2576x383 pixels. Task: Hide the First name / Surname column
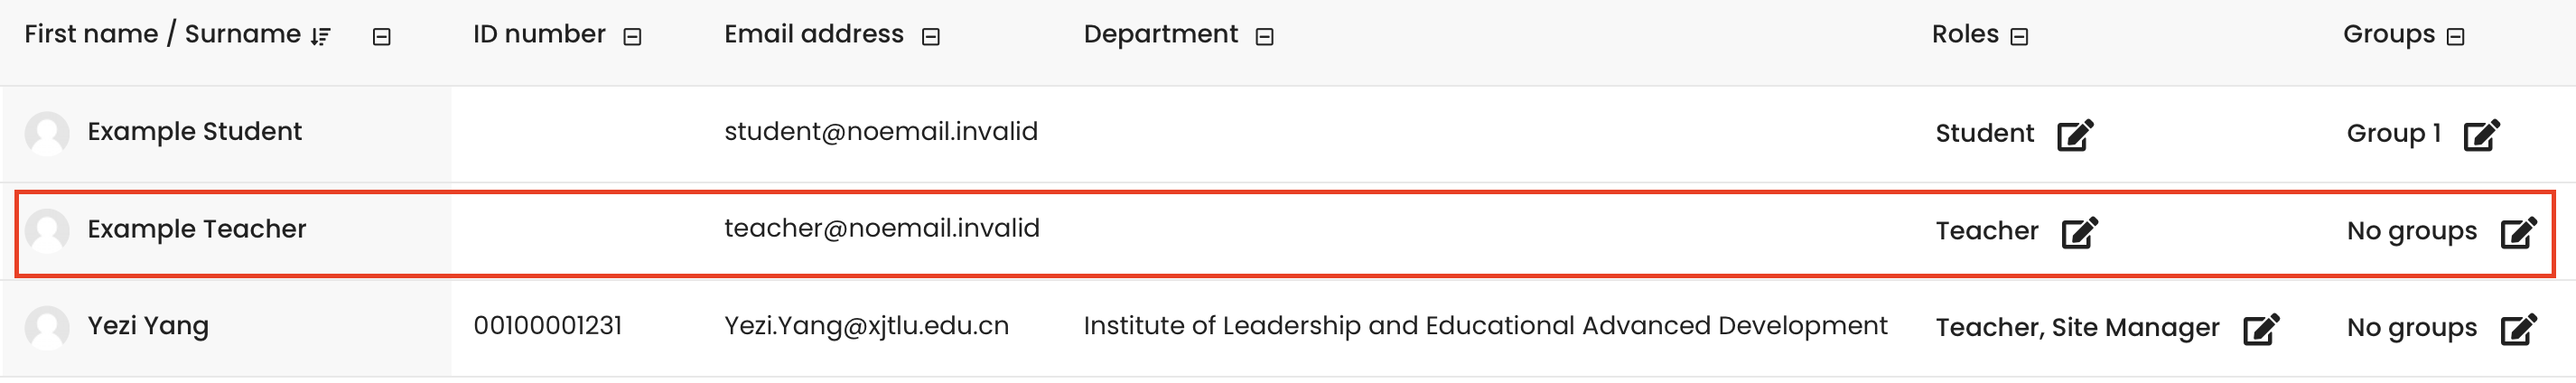(381, 37)
